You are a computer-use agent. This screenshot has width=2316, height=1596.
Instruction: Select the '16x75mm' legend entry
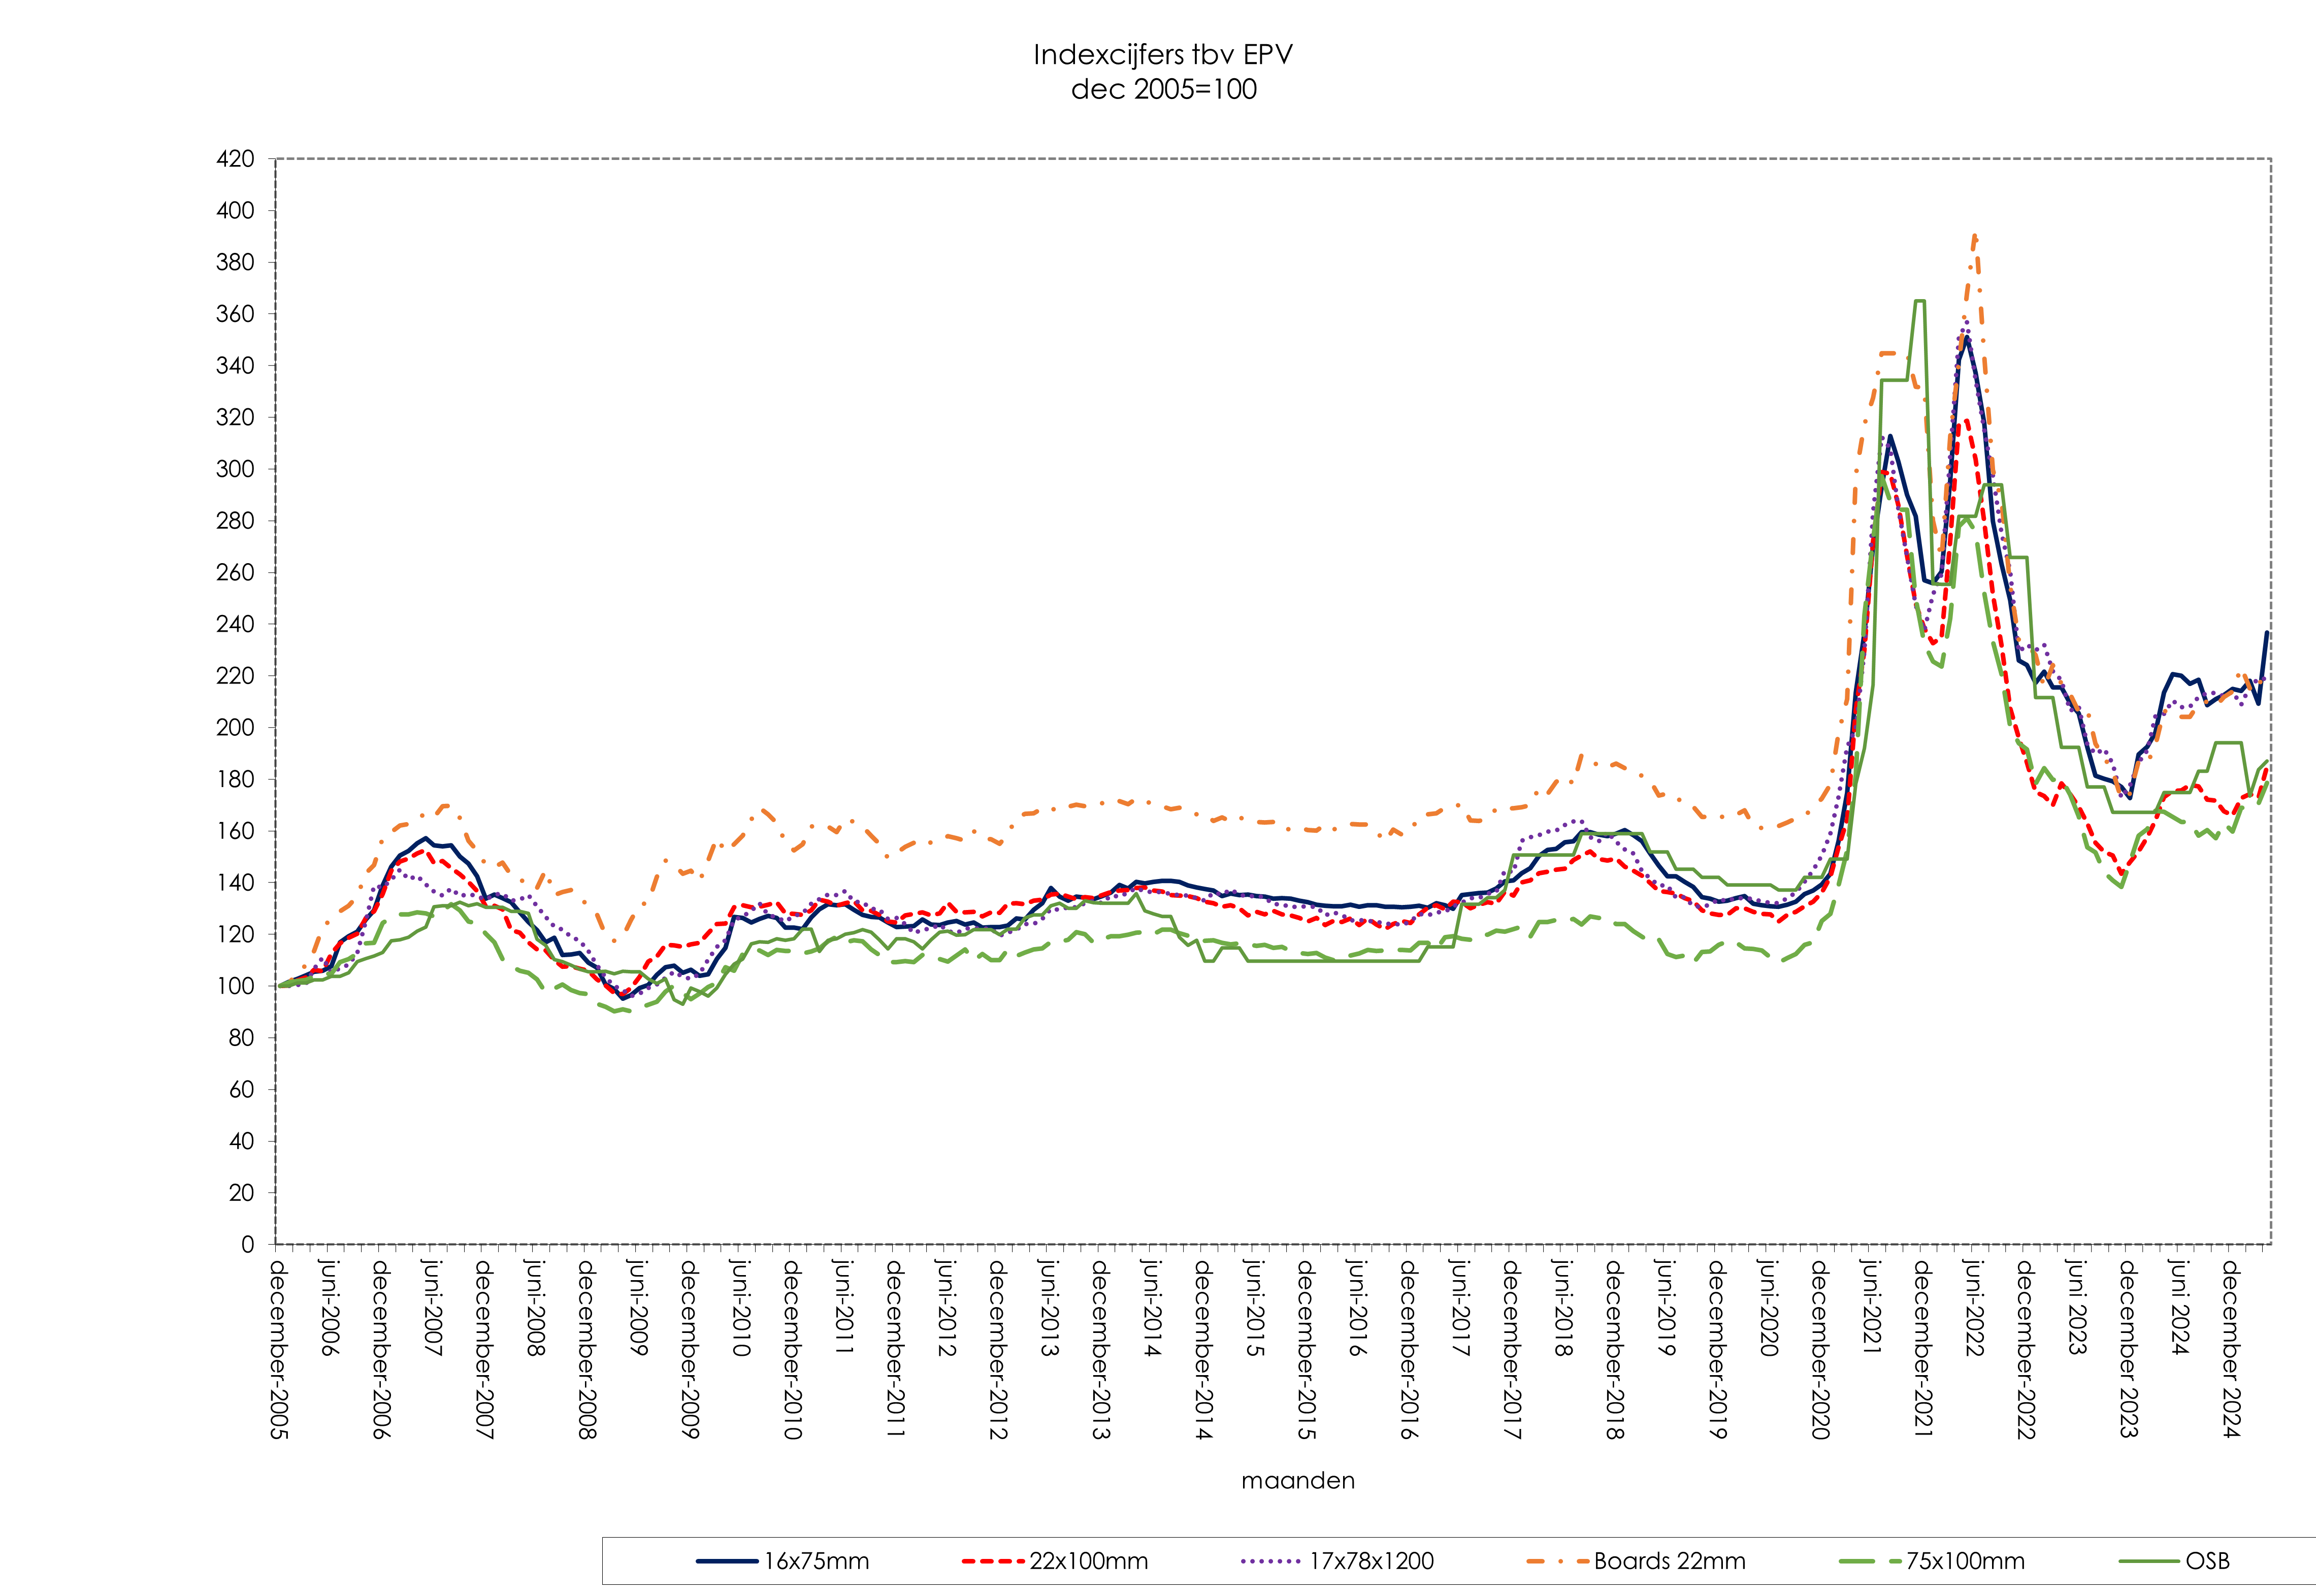click(783, 1561)
